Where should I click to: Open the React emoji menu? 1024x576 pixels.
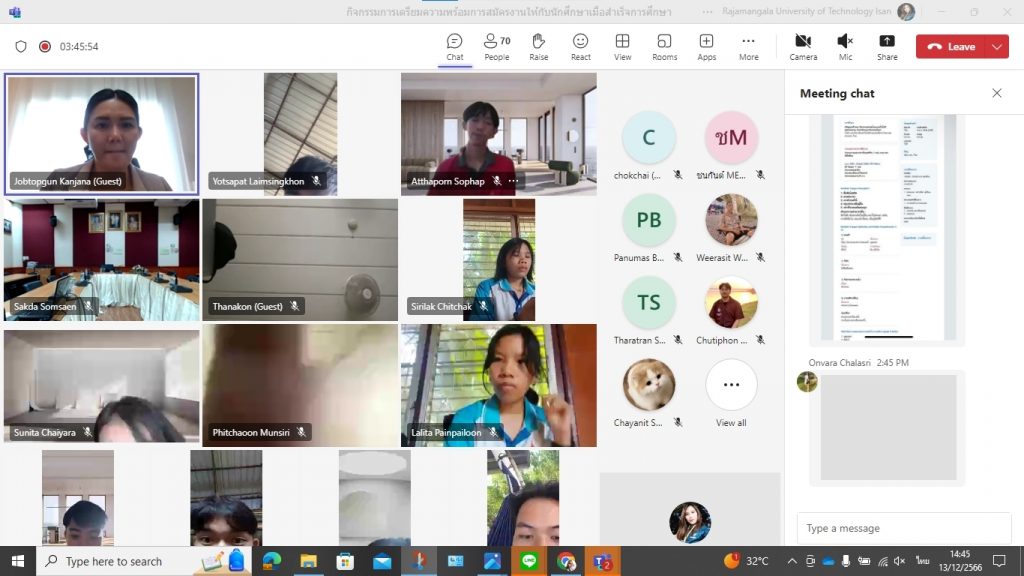pyautogui.click(x=580, y=46)
